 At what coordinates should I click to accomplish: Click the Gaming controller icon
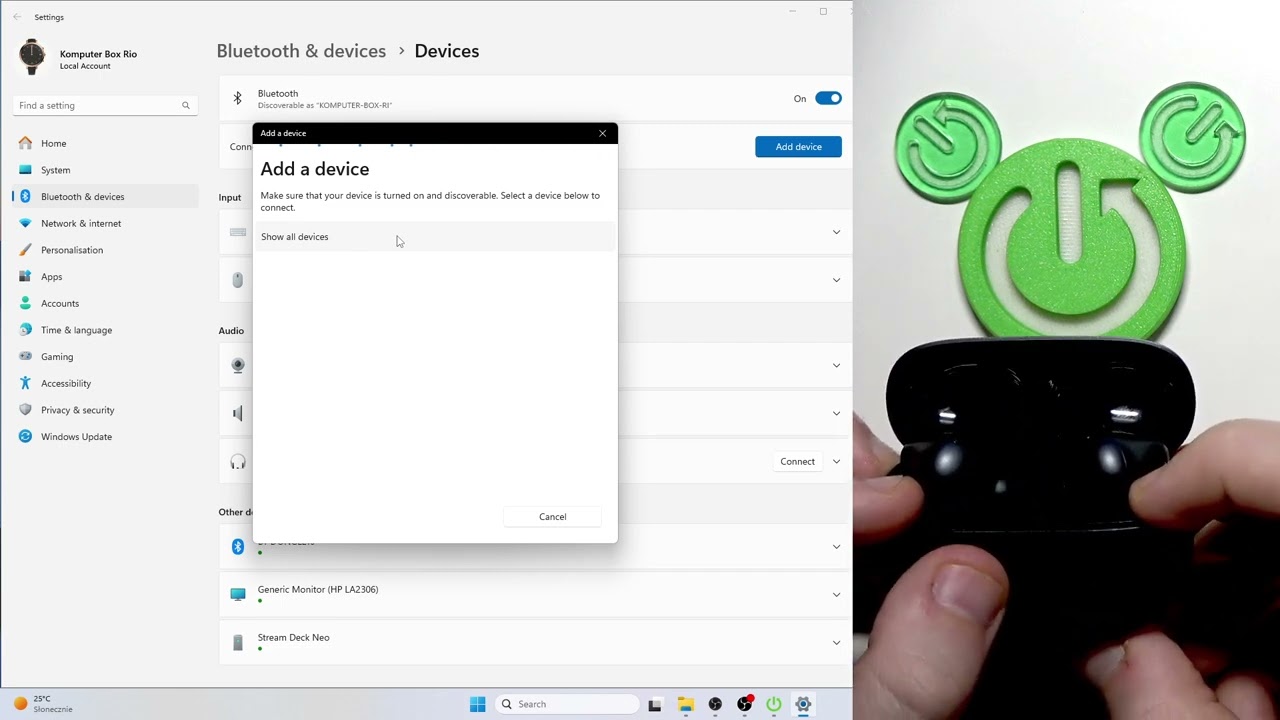(25, 357)
